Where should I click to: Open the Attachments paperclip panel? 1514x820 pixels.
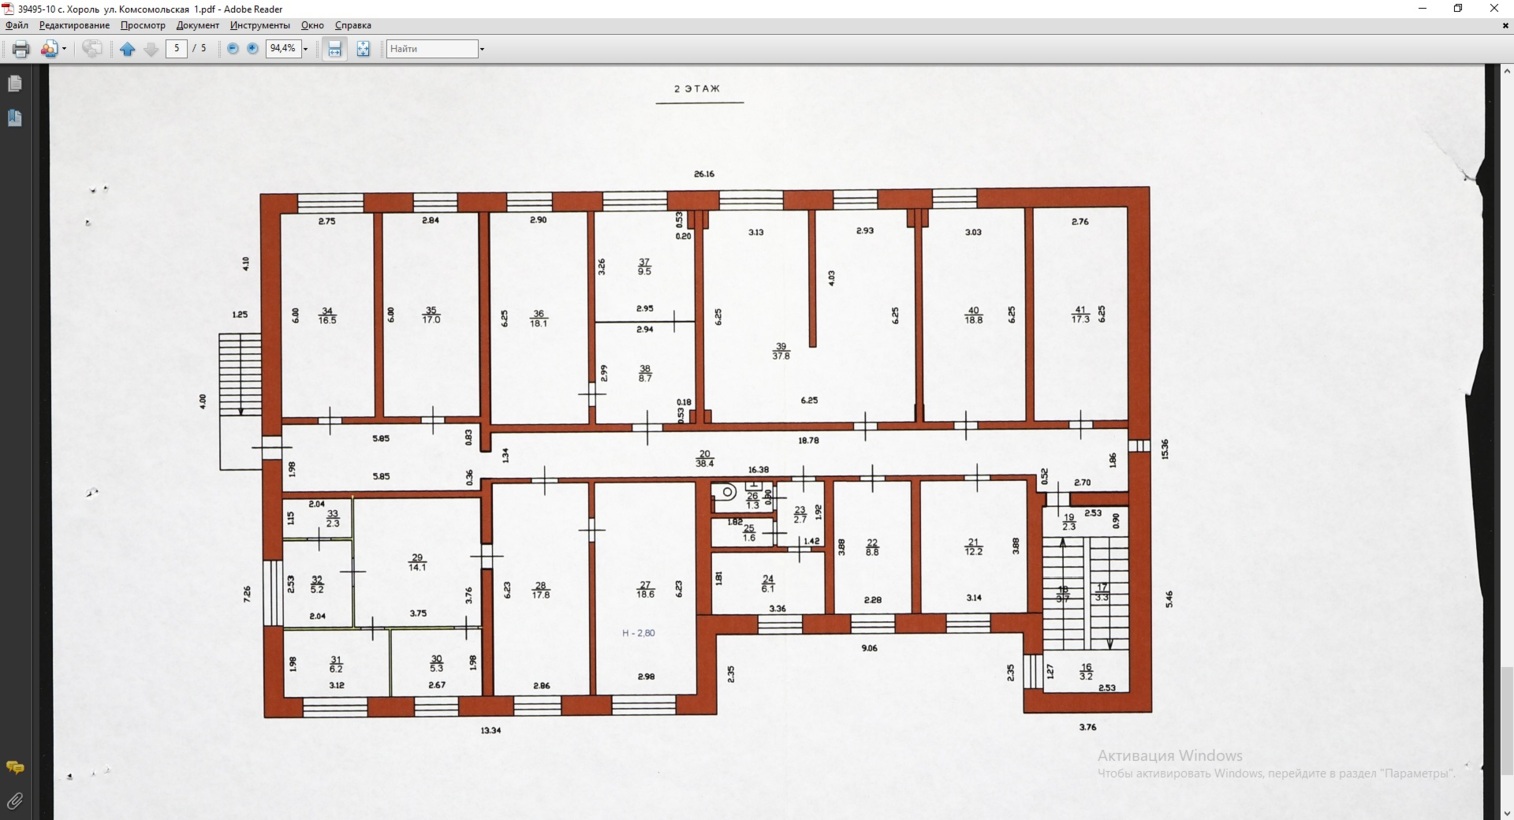tap(15, 801)
